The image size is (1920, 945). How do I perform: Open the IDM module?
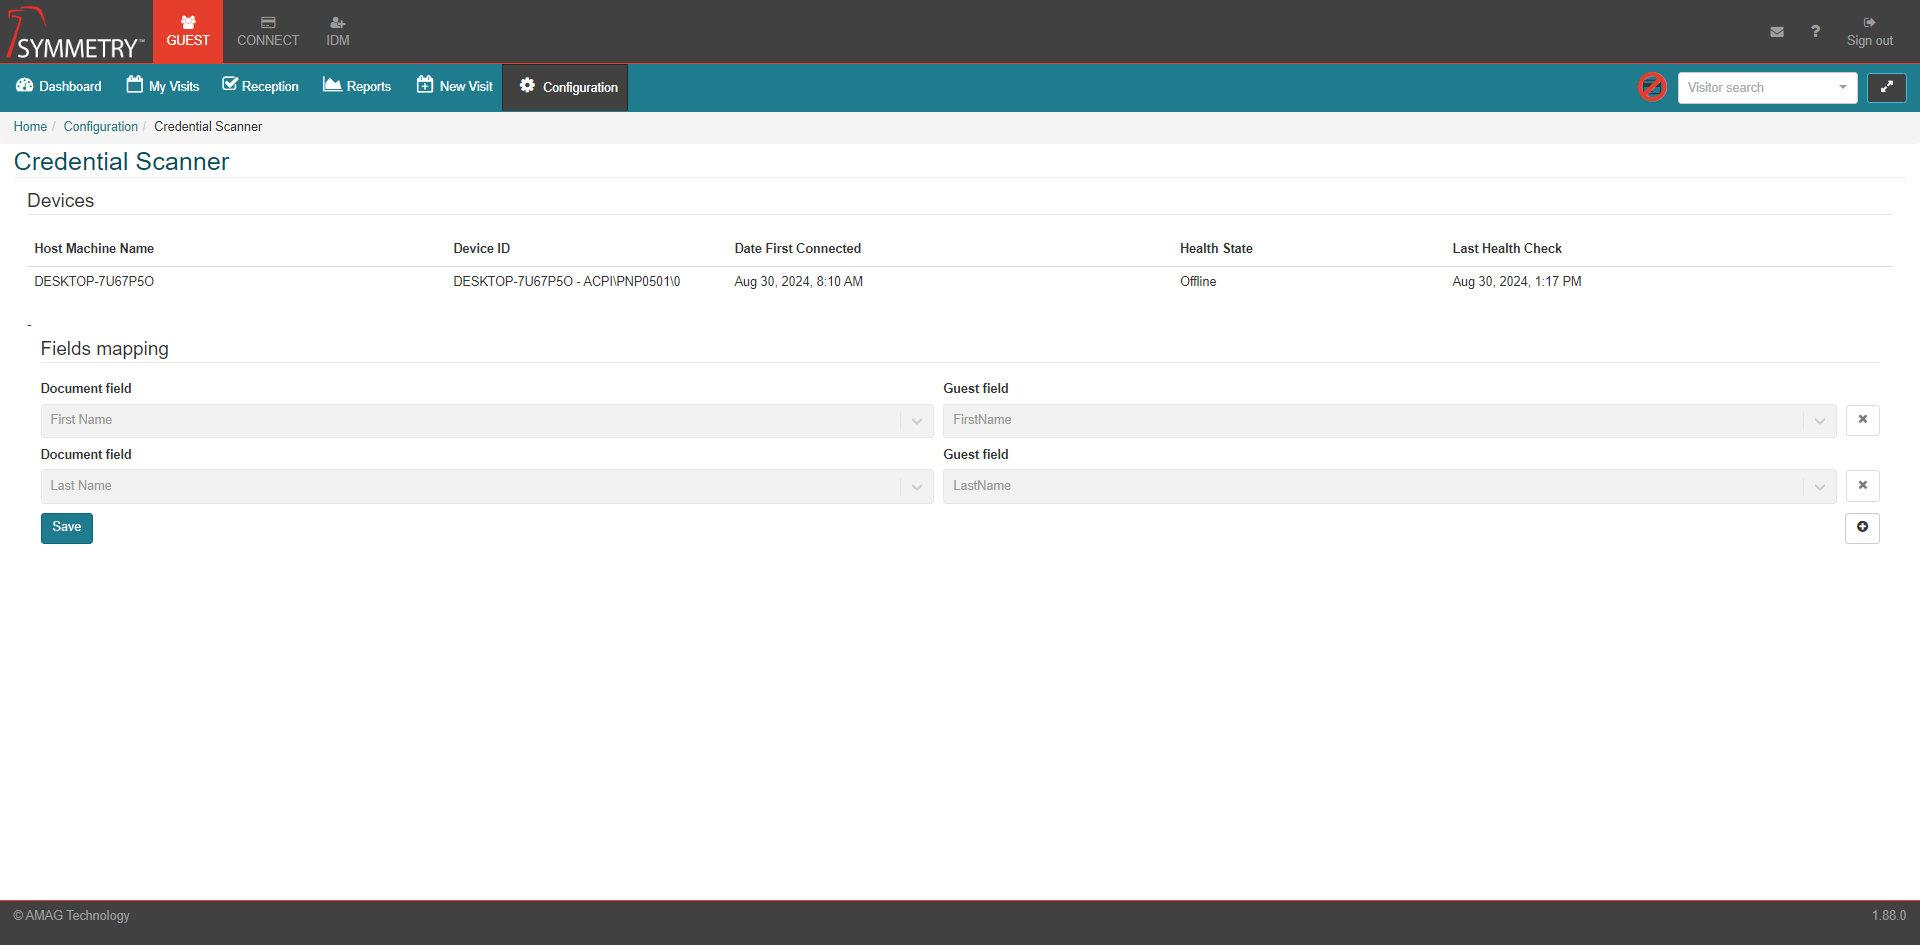(338, 32)
